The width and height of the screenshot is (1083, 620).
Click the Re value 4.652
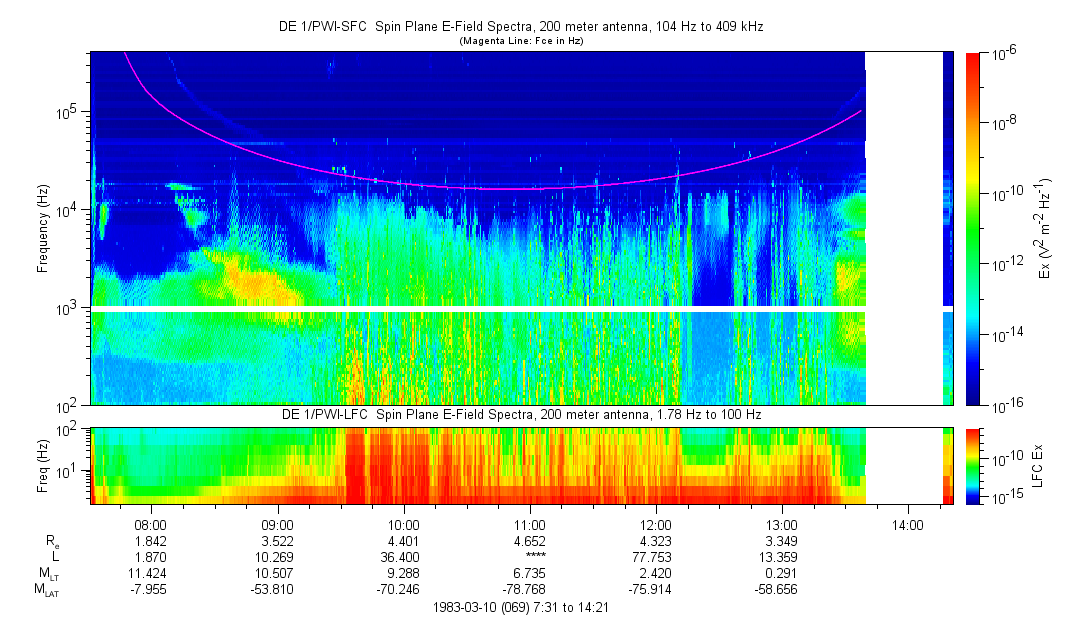tap(529, 540)
